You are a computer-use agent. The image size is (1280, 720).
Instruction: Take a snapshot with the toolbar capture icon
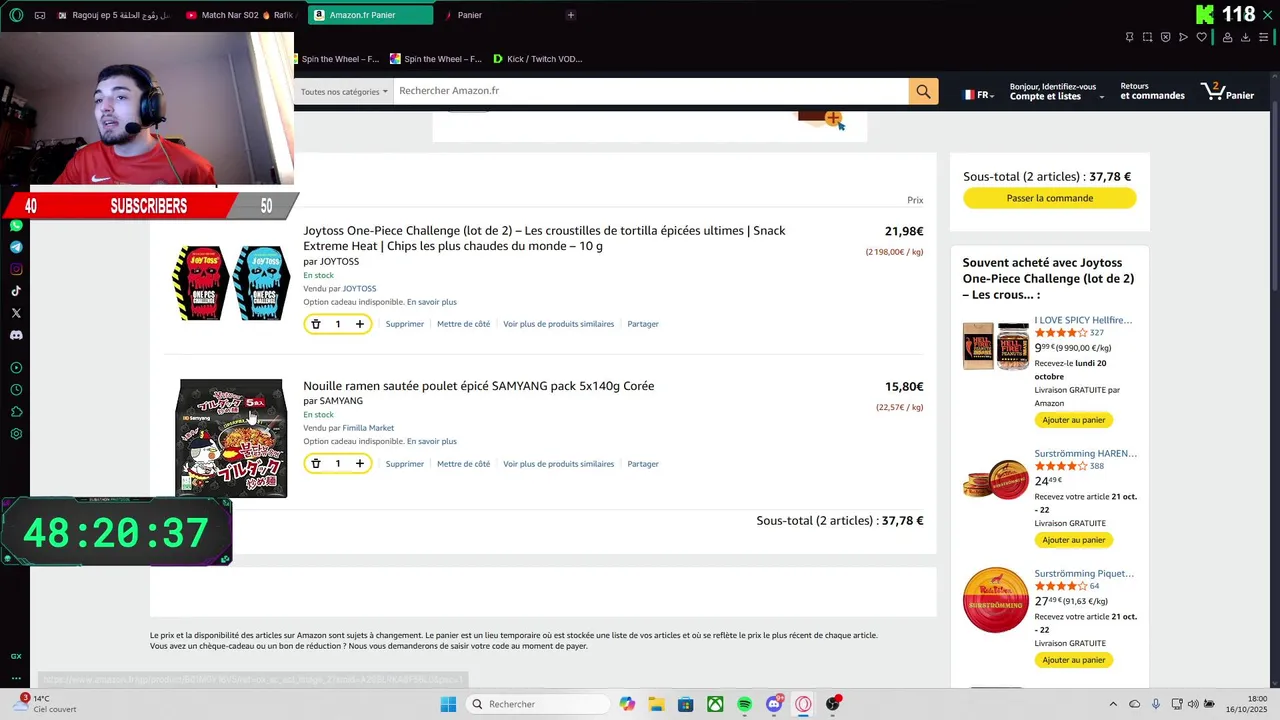[x=1147, y=37]
